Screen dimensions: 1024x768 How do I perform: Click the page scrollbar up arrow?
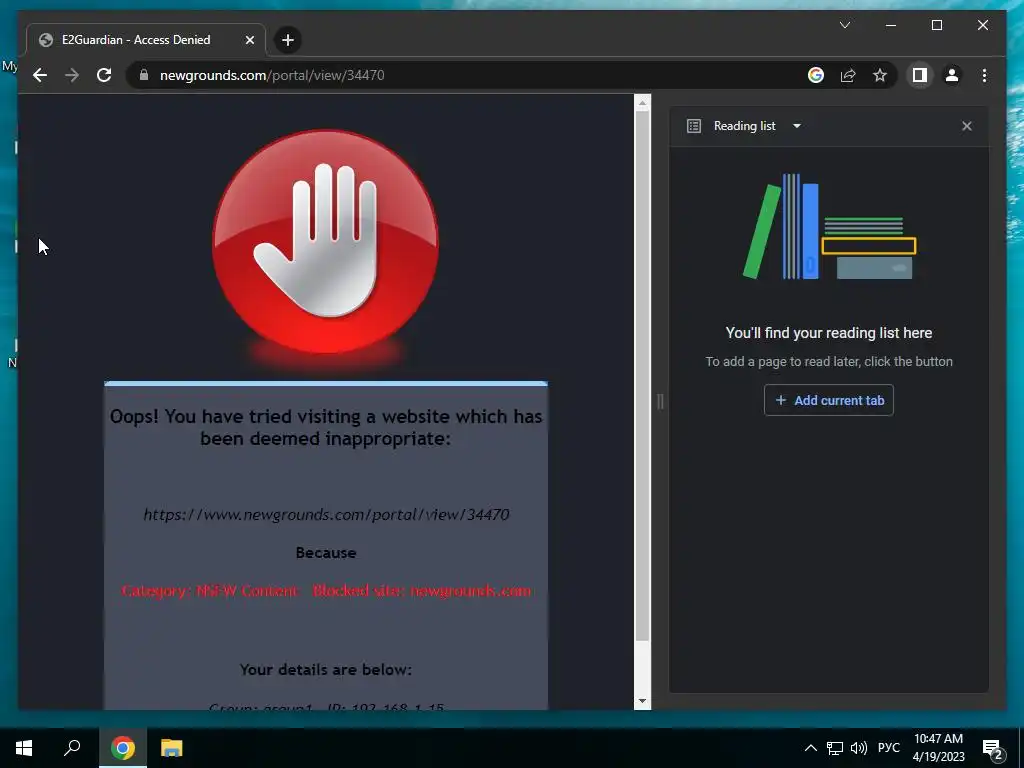point(642,103)
